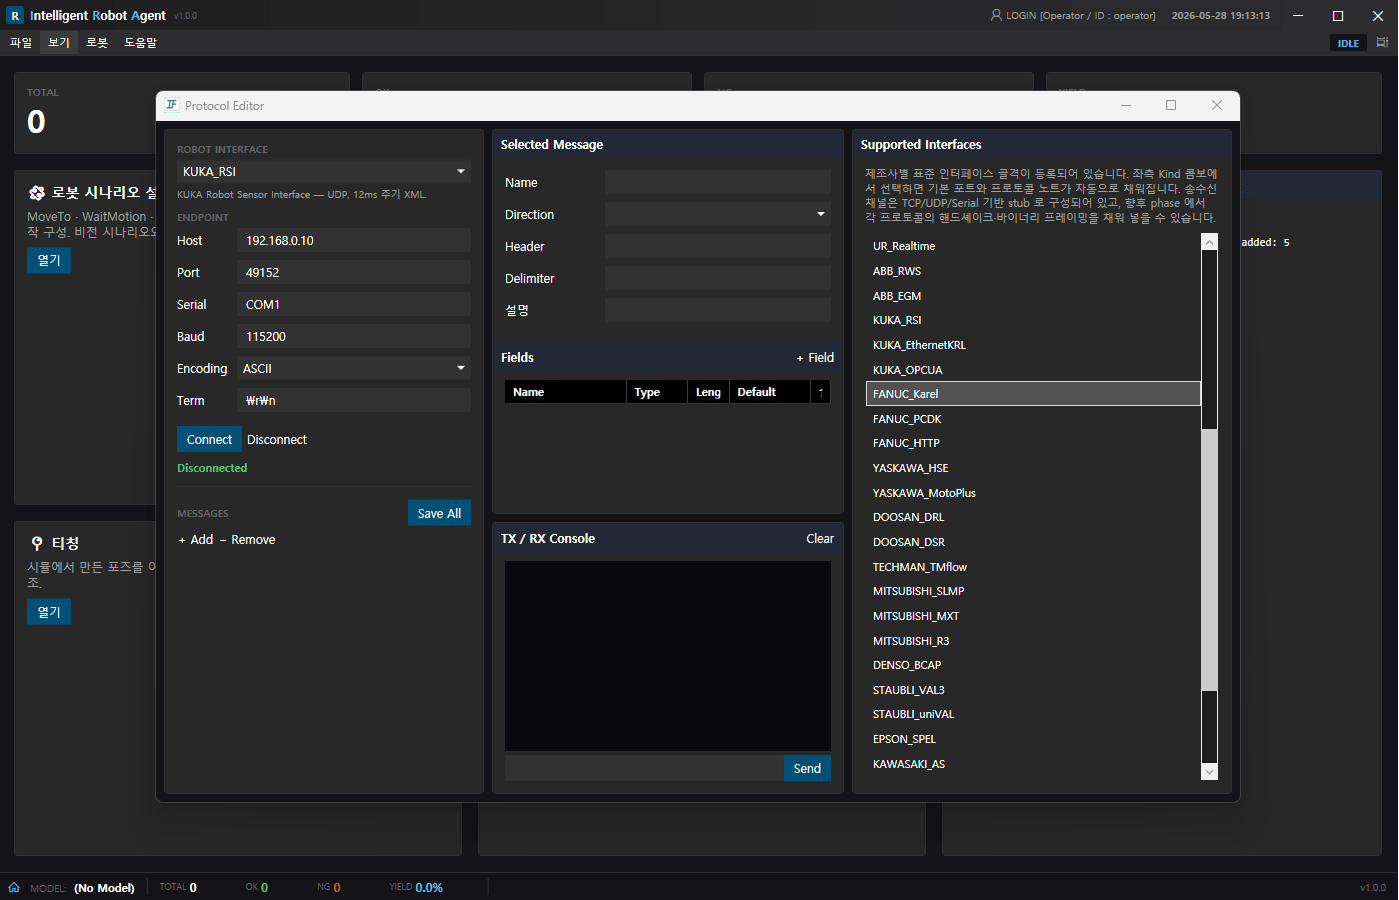Click the Type column header in Fields
1399x900 pixels.
(x=657, y=392)
